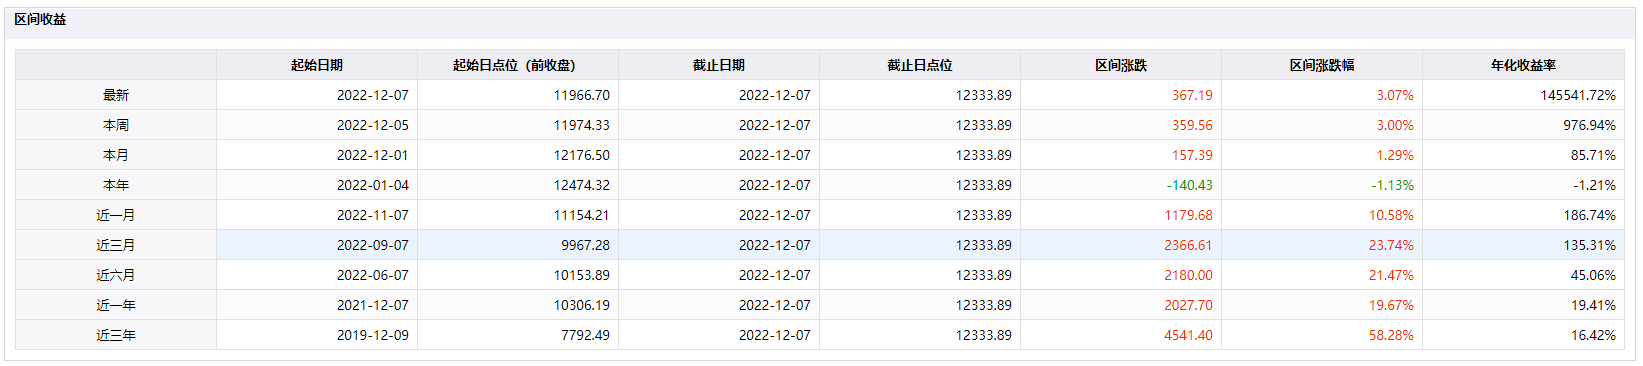Select the 近一月 row label
The width and height of the screenshot is (1643, 366).
[x=116, y=215]
